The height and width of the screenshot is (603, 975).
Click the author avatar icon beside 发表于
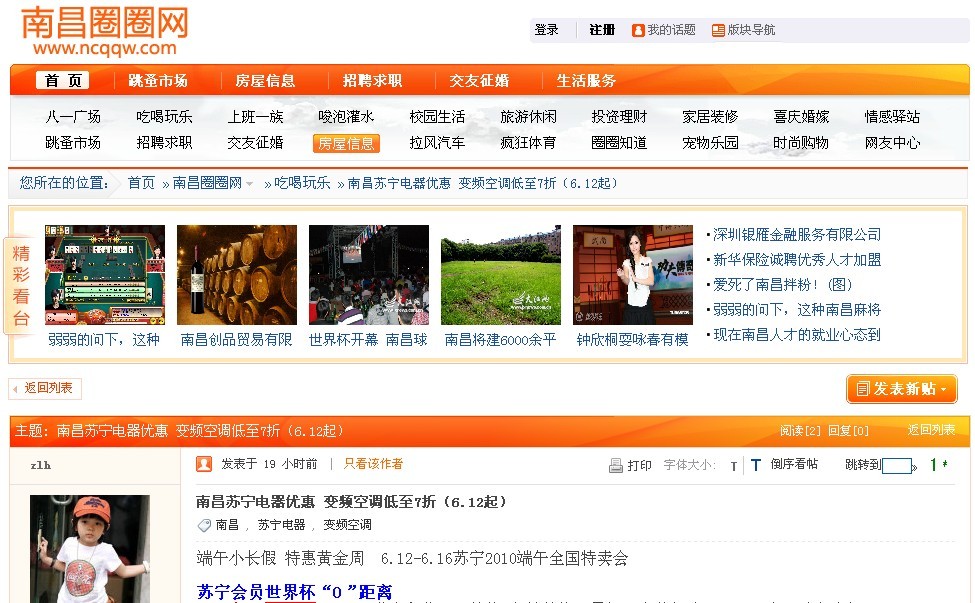203,464
